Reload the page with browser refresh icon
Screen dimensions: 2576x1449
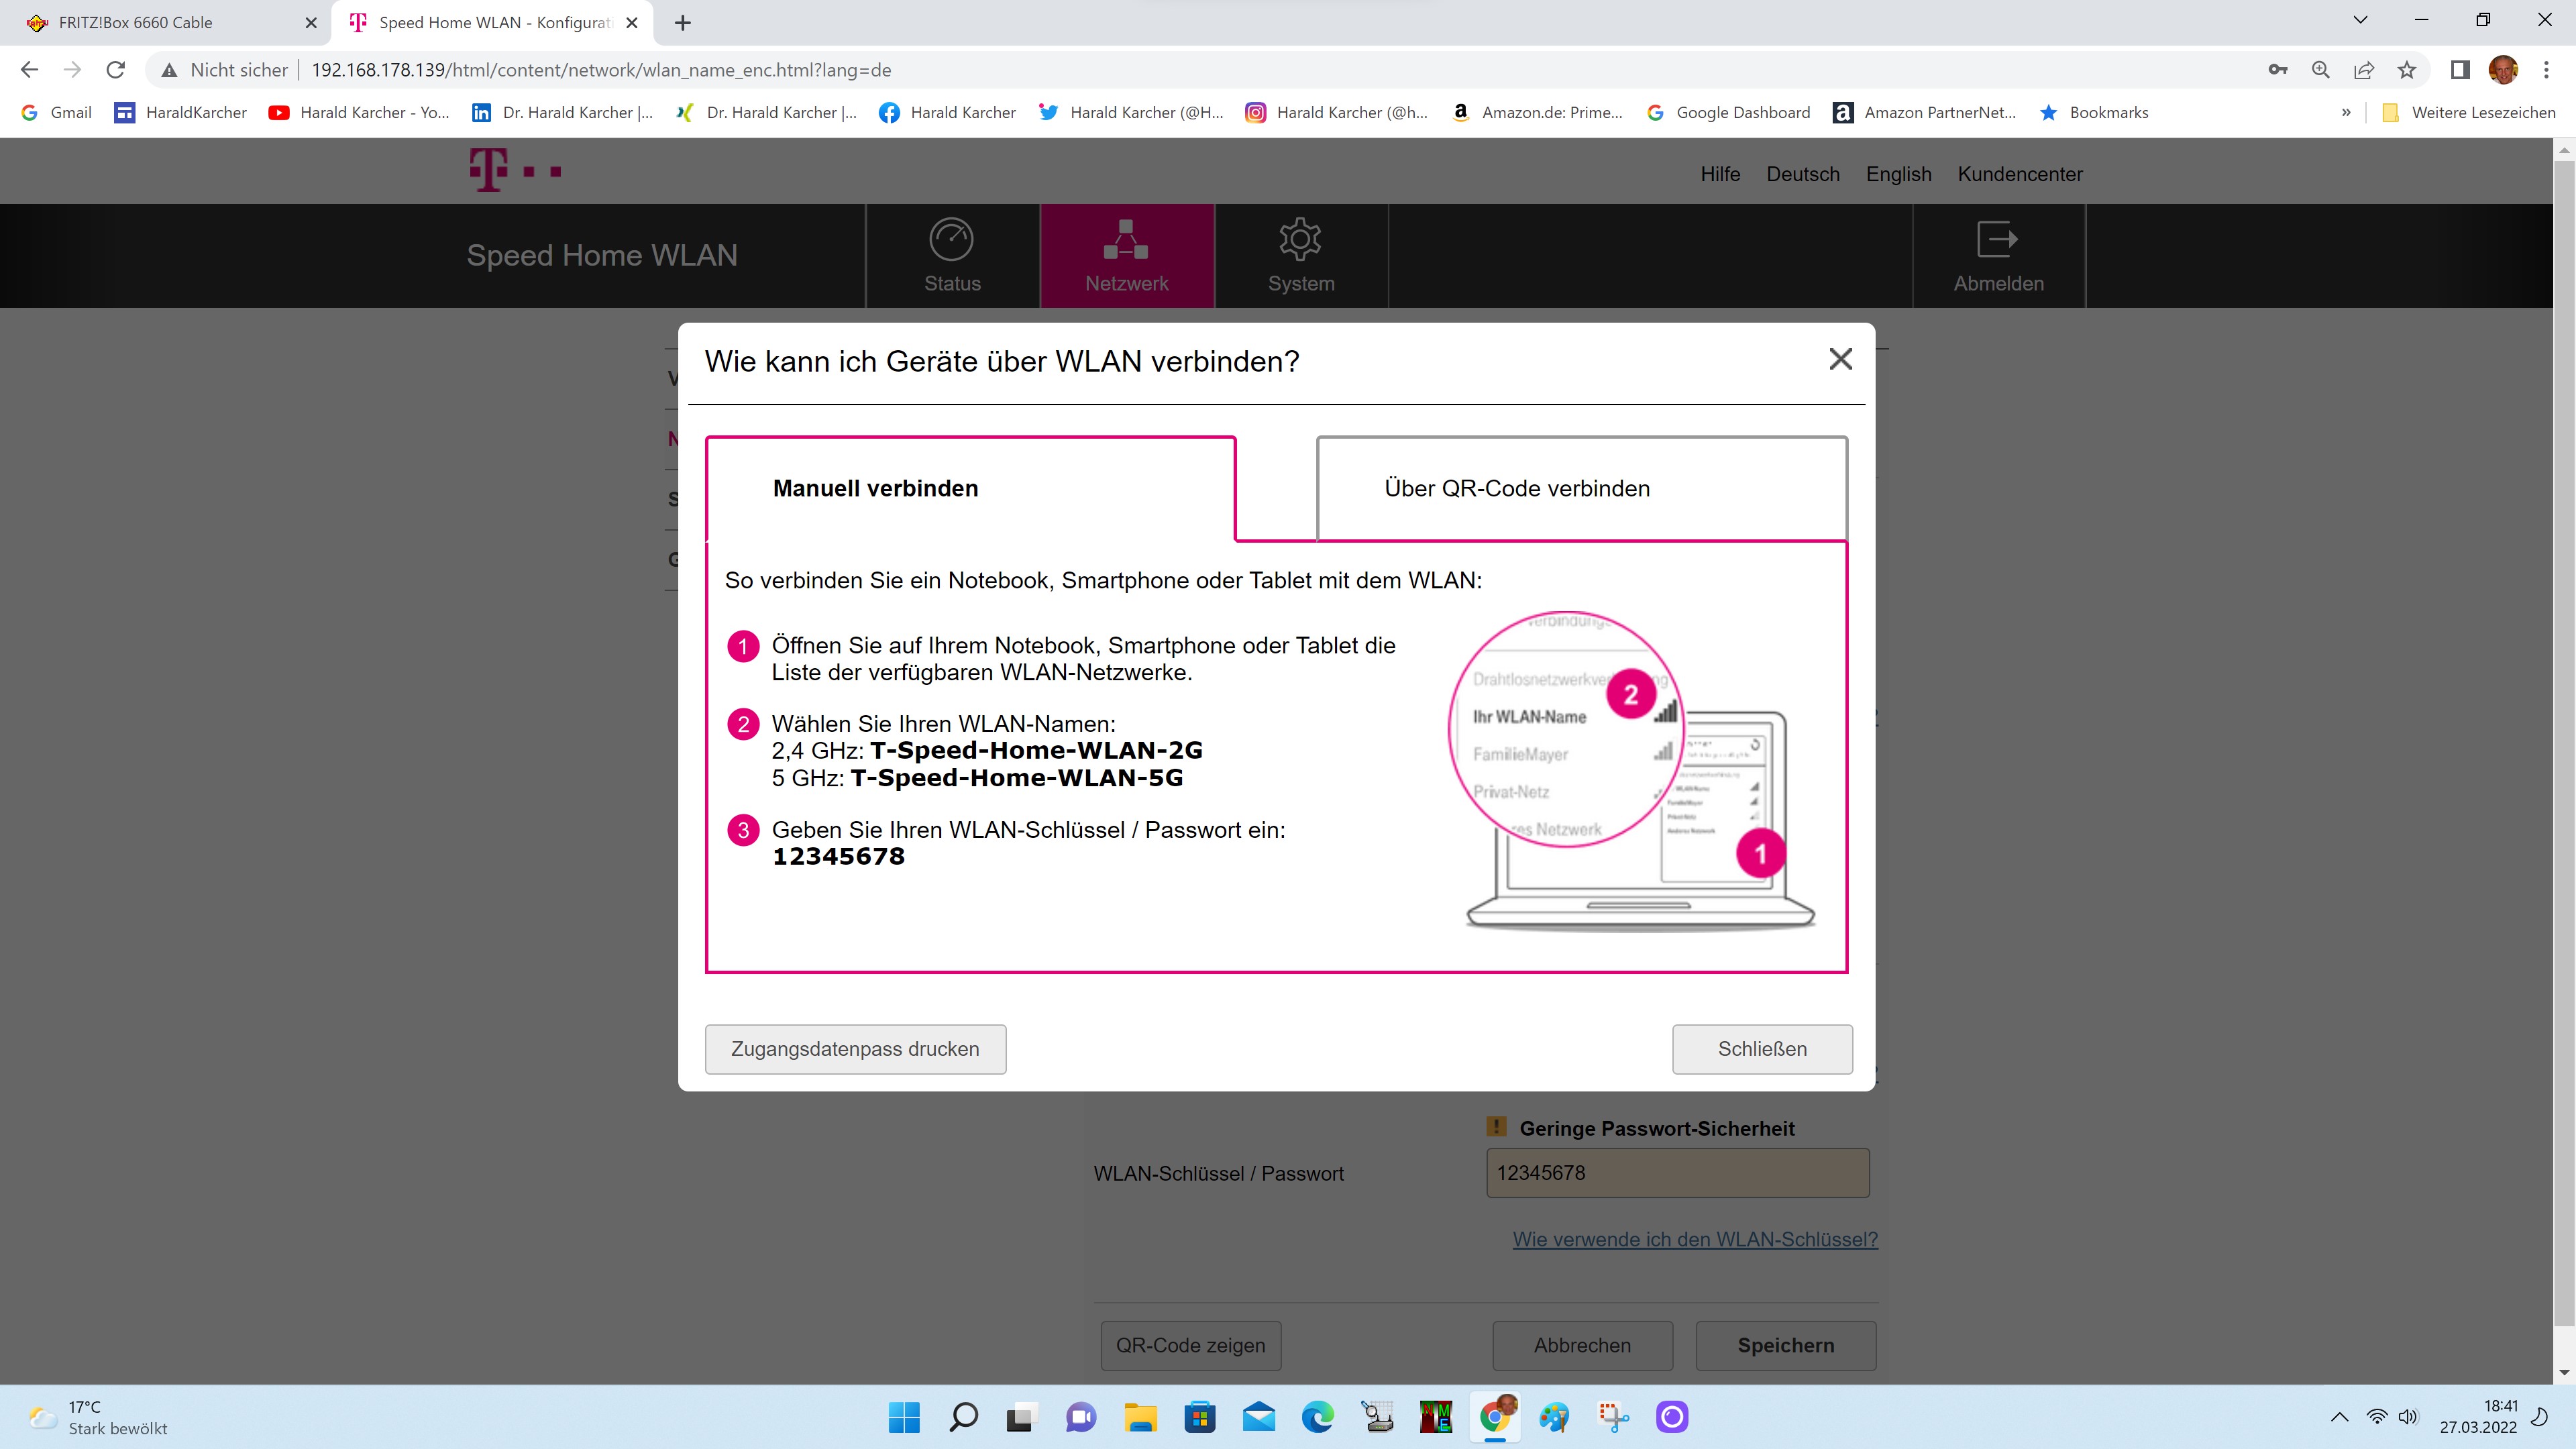tap(116, 70)
